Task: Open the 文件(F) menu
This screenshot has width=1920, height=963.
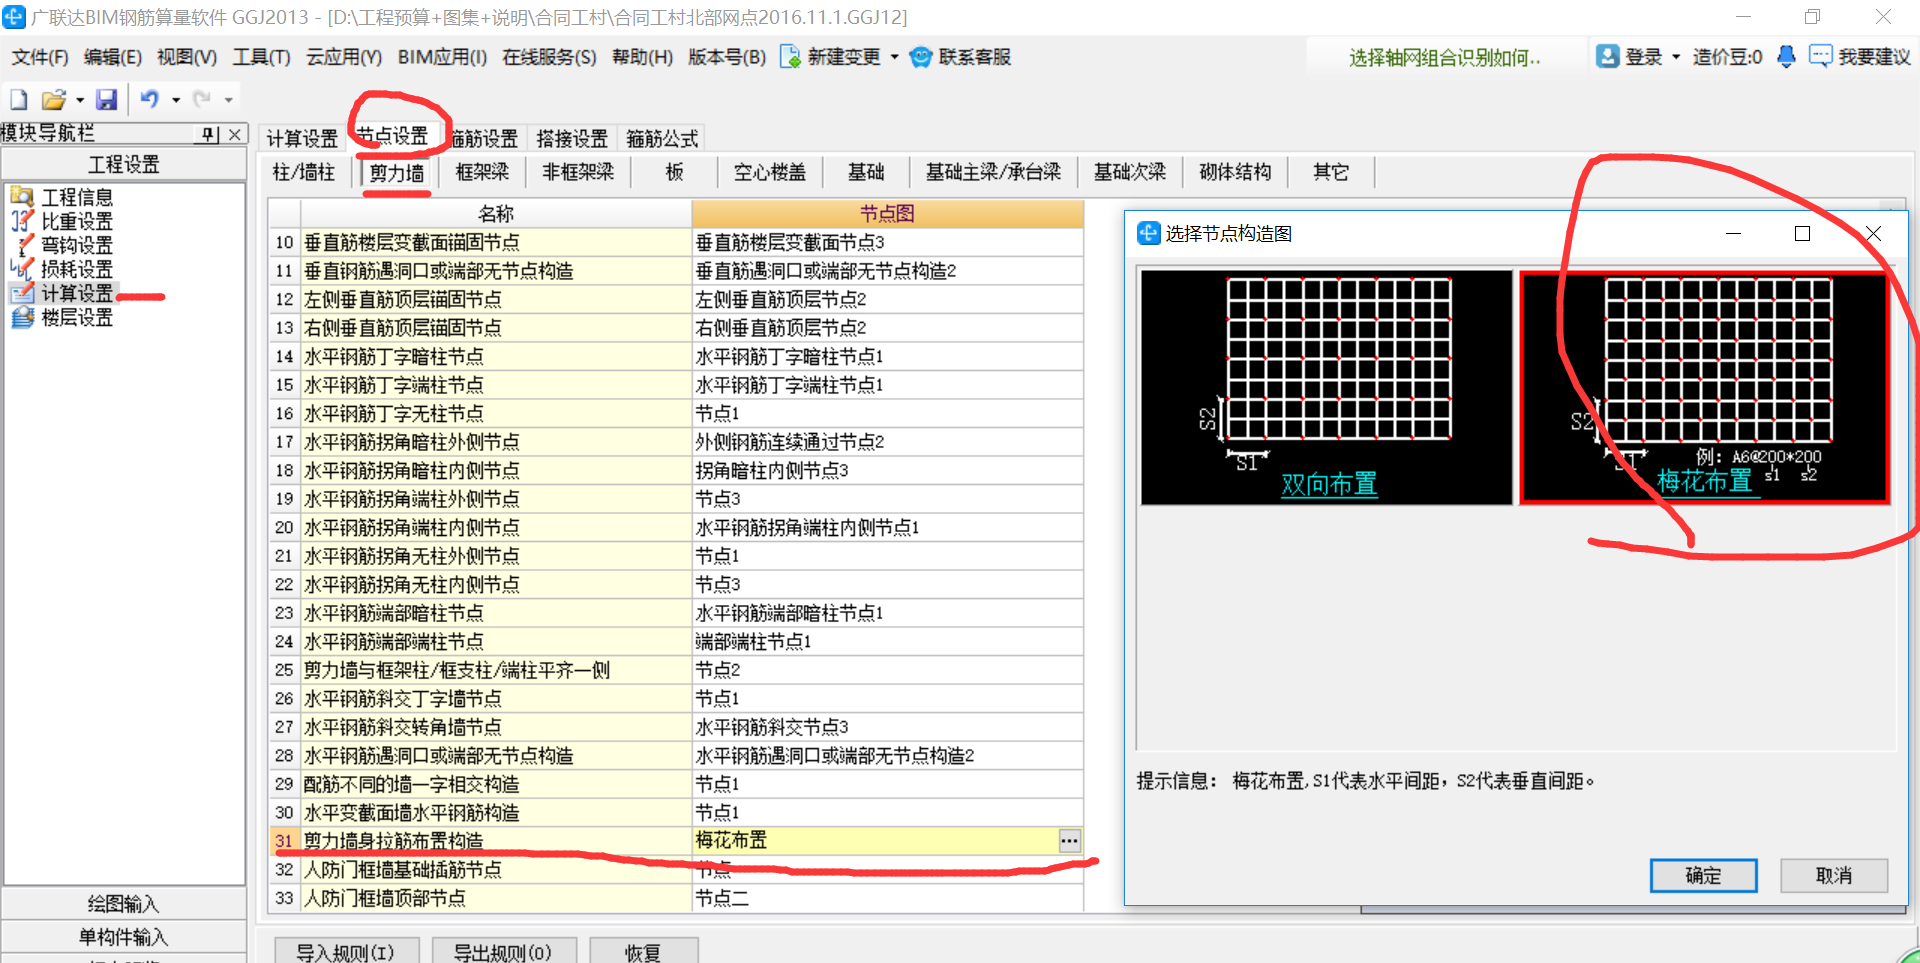Action: 40,57
